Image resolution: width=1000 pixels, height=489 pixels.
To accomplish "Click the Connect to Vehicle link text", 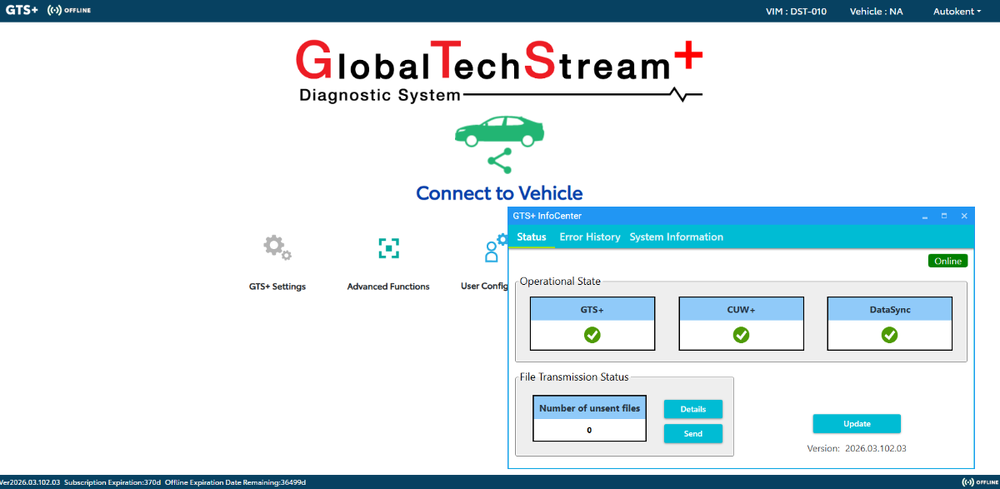I will pos(499,193).
